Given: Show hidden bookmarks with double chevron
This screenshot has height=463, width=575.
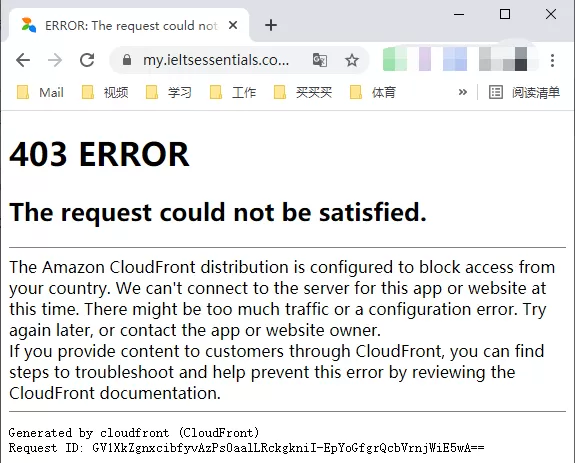Looking at the screenshot, I should coord(463,92).
